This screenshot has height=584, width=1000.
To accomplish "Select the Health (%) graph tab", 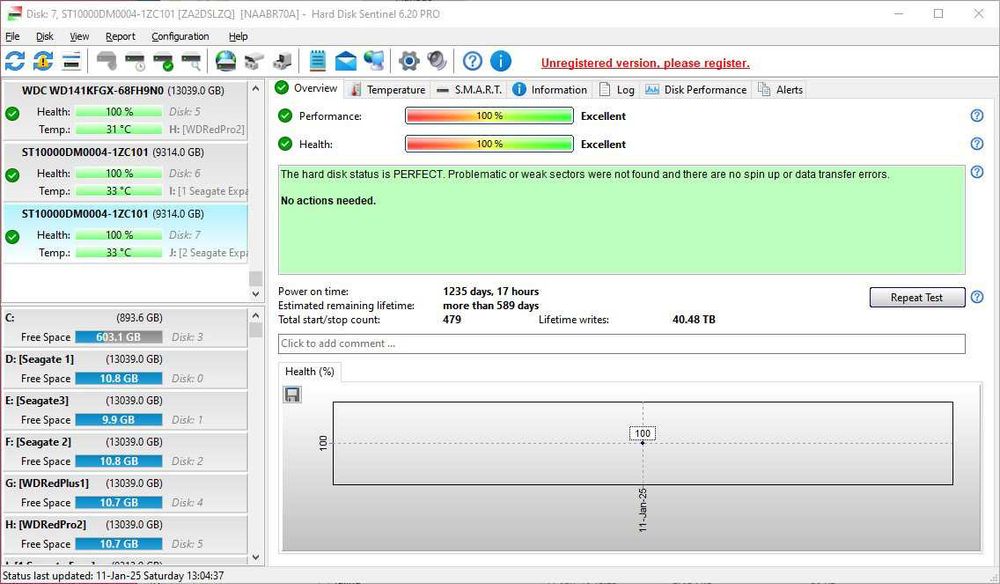I will click(x=309, y=371).
